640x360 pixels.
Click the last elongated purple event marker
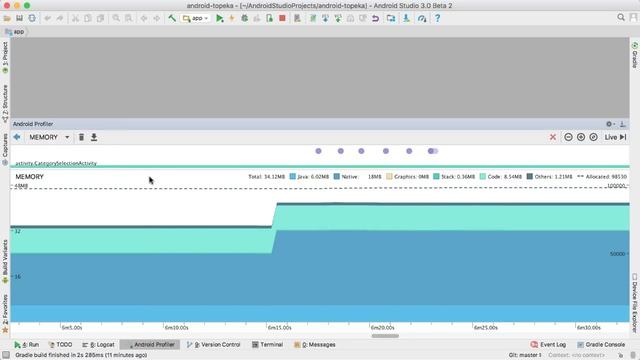tap(433, 151)
